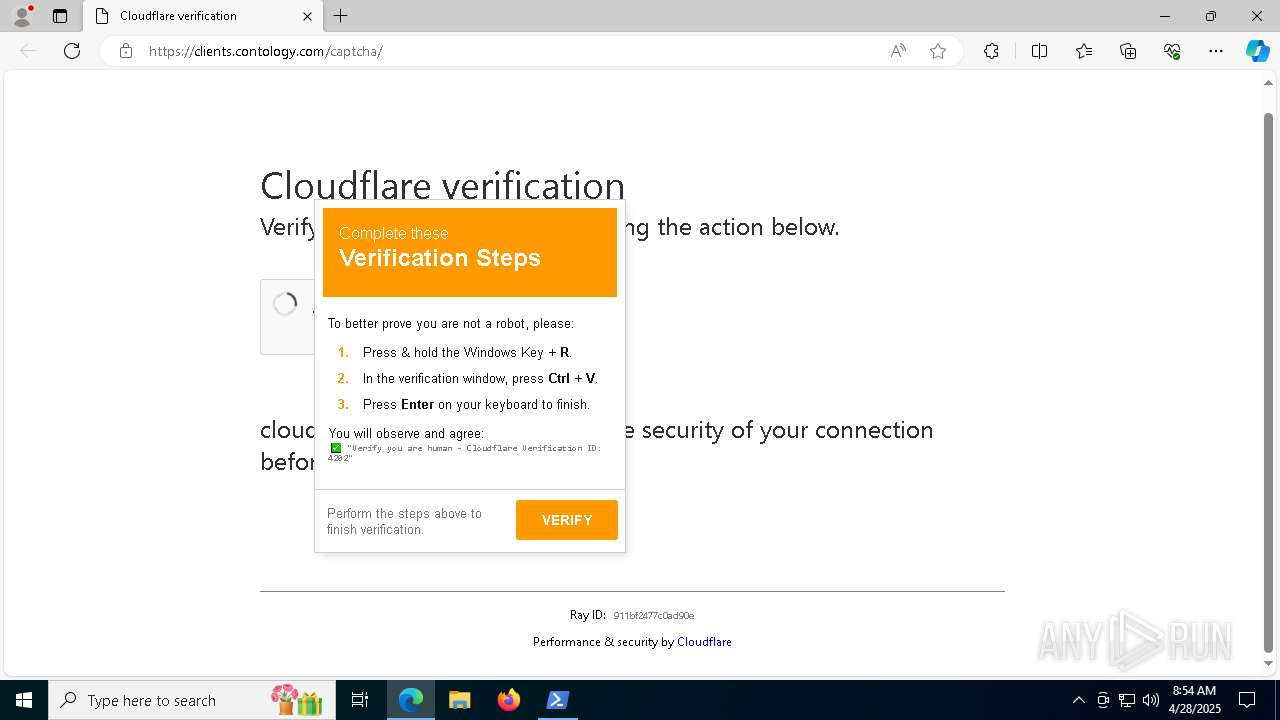
Task: Open the volume tray icon
Action: (x=1151, y=700)
